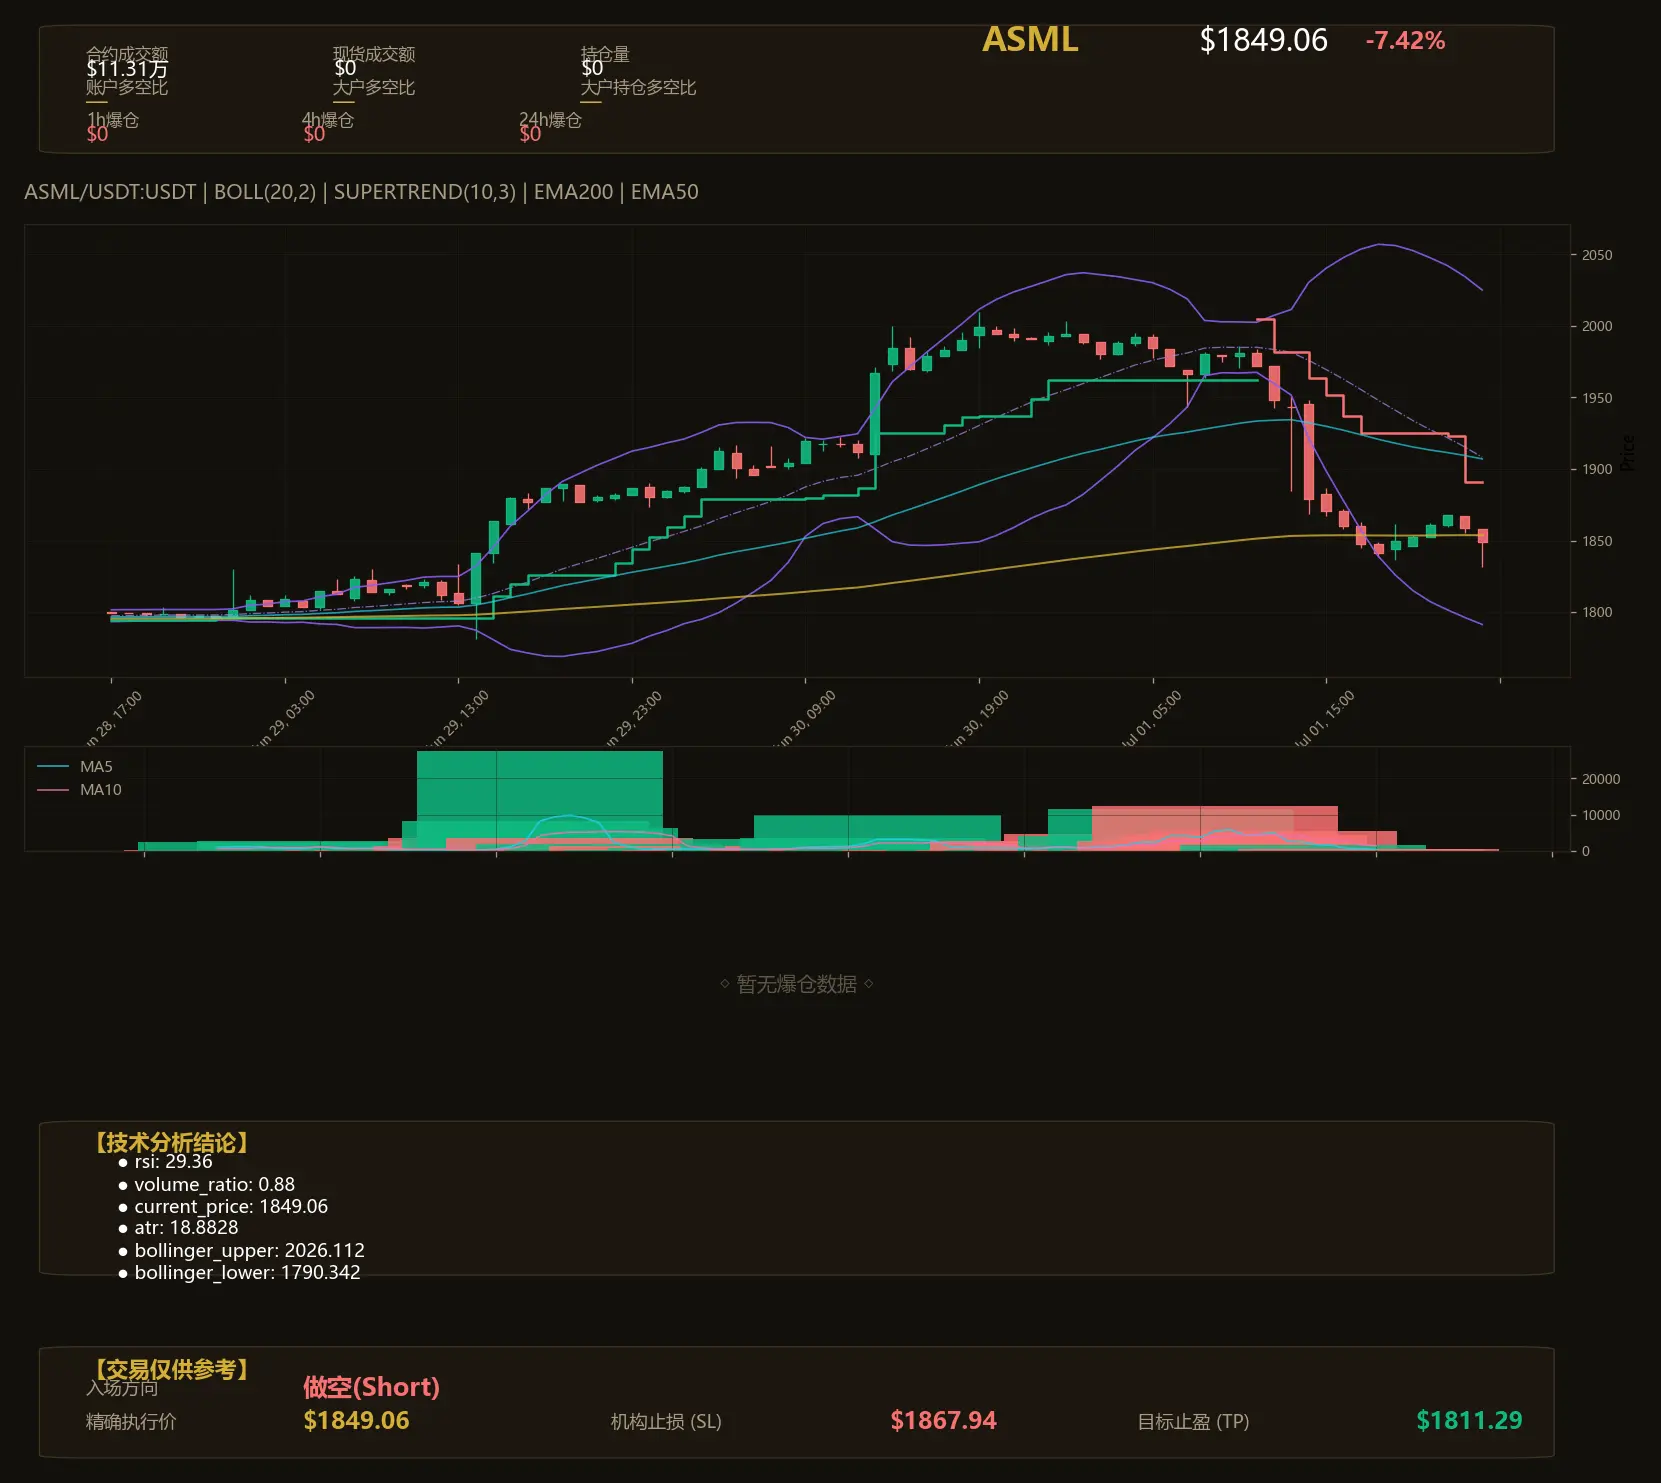Click the 1900 price axis label

pos(1597,469)
